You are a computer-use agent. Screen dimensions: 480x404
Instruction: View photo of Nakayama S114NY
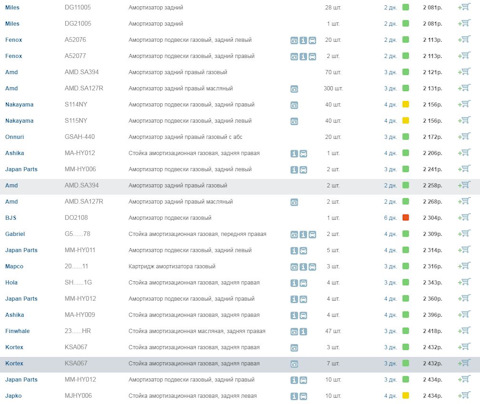tap(294, 105)
